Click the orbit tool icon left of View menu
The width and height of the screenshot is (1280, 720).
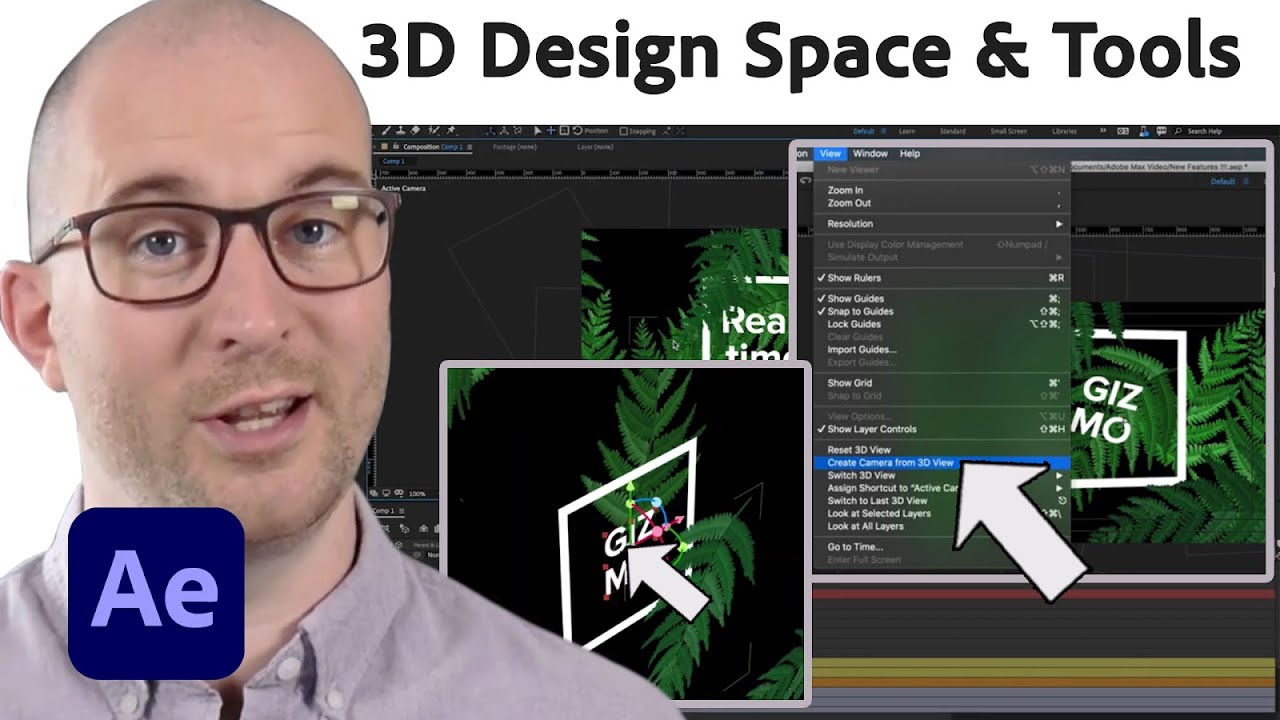tap(805, 182)
